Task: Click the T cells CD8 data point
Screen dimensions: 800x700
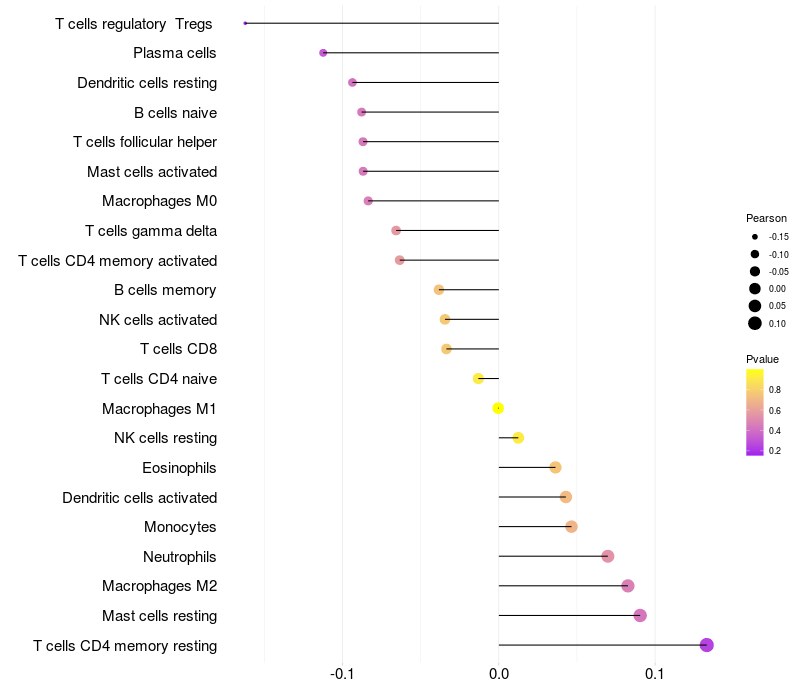Action: tap(446, 349)
